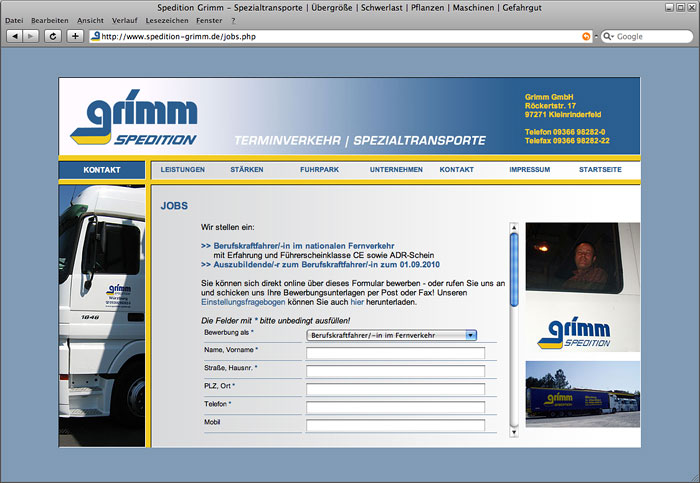Go forward with the browser forward arrow

30,36
